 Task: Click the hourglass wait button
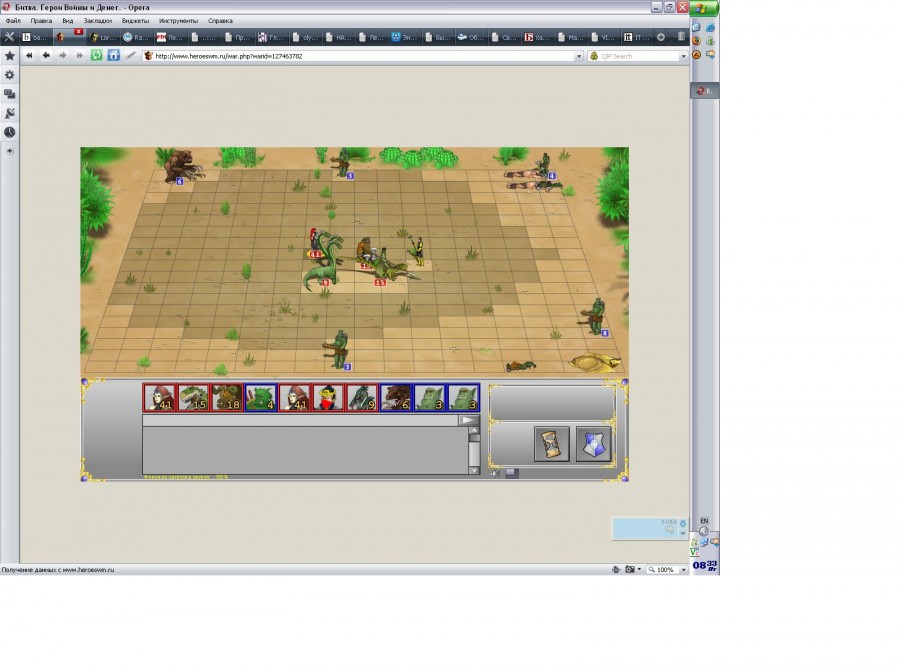pos(552,444)
